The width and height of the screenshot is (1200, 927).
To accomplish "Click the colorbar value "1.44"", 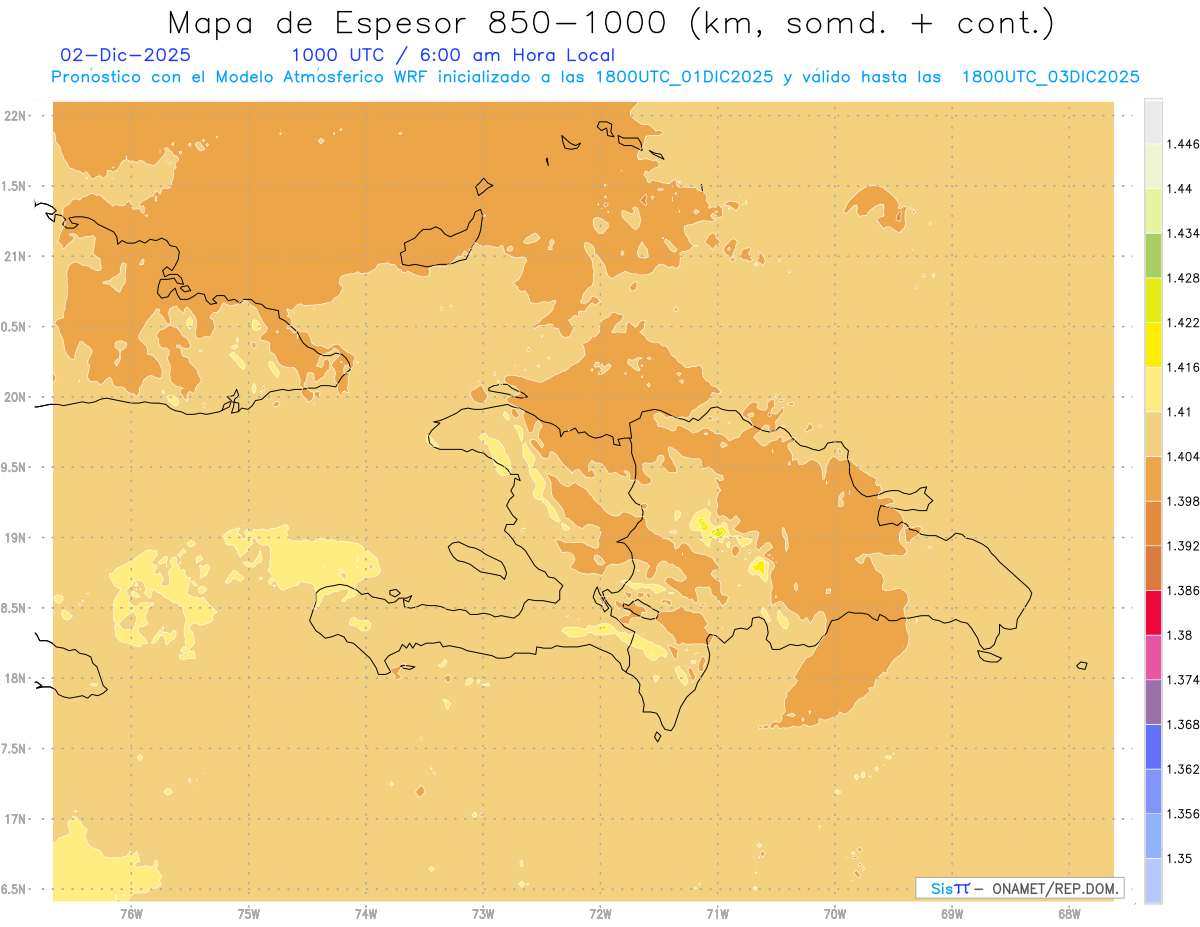I will (1179, 189).
